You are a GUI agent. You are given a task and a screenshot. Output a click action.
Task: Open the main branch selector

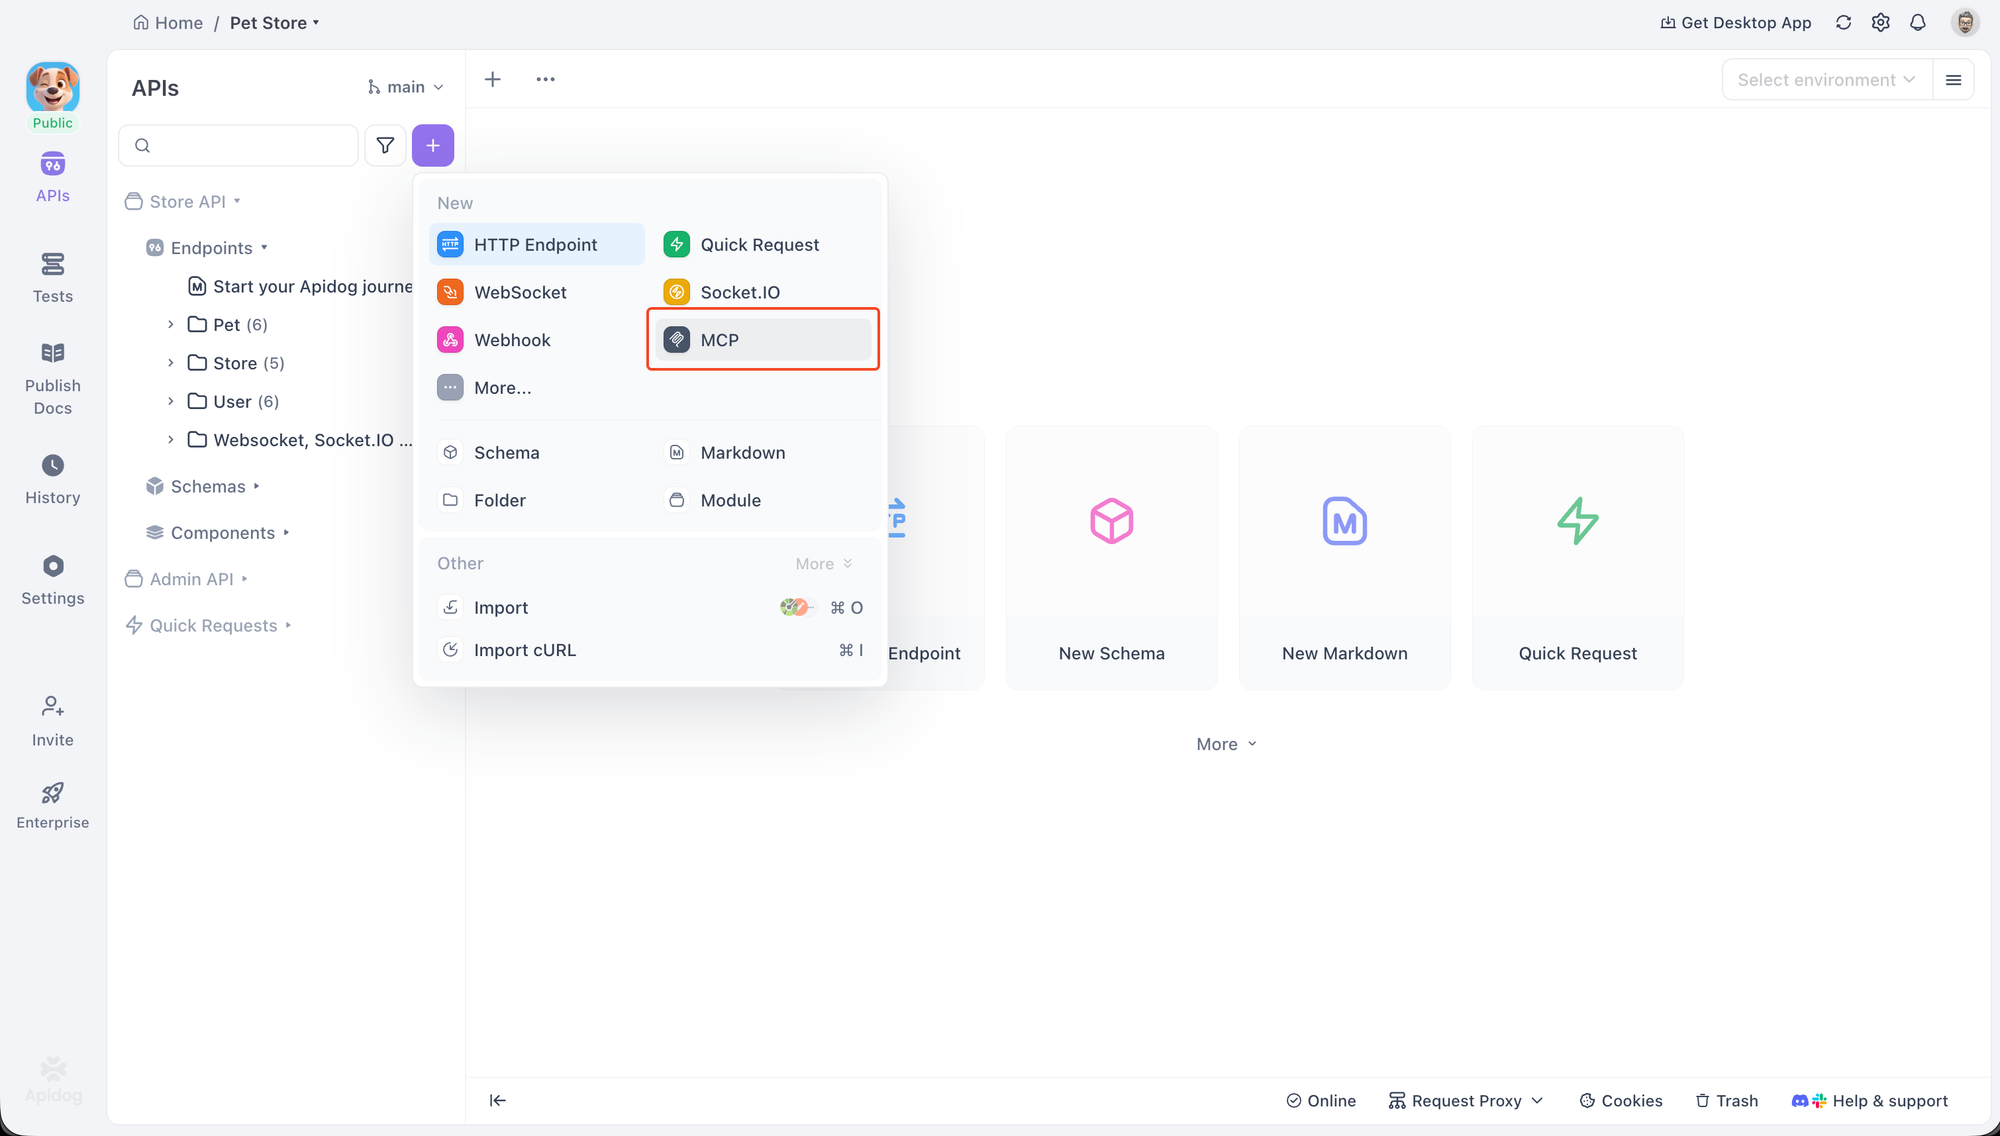(x=404, y=86)
